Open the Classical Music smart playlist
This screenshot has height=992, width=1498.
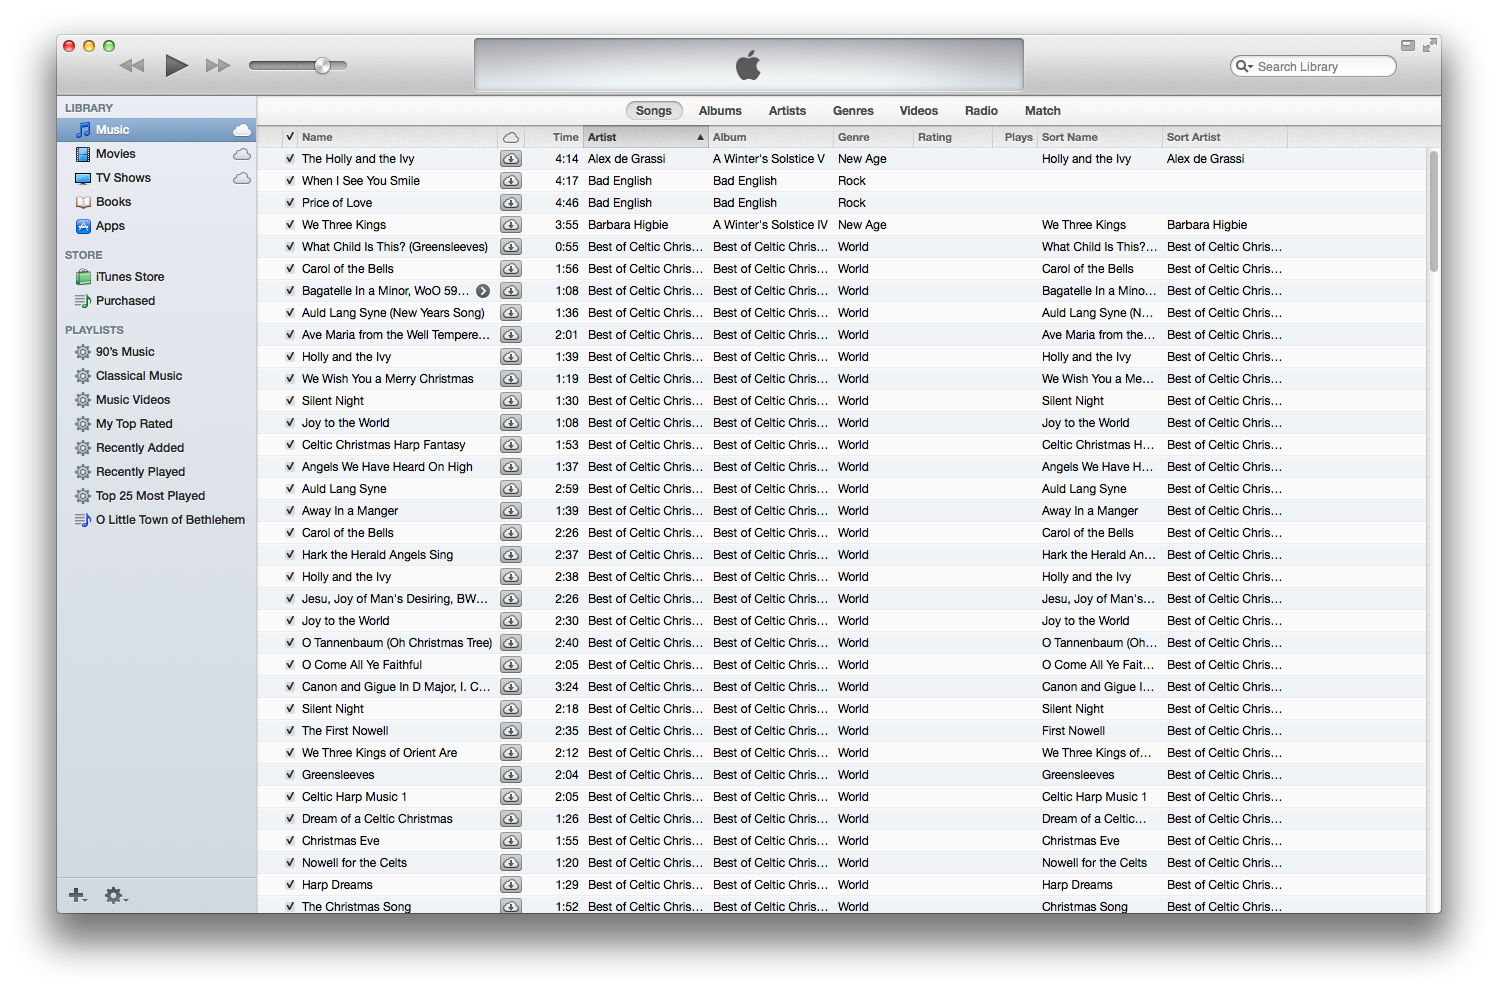(x=139, y=376)
